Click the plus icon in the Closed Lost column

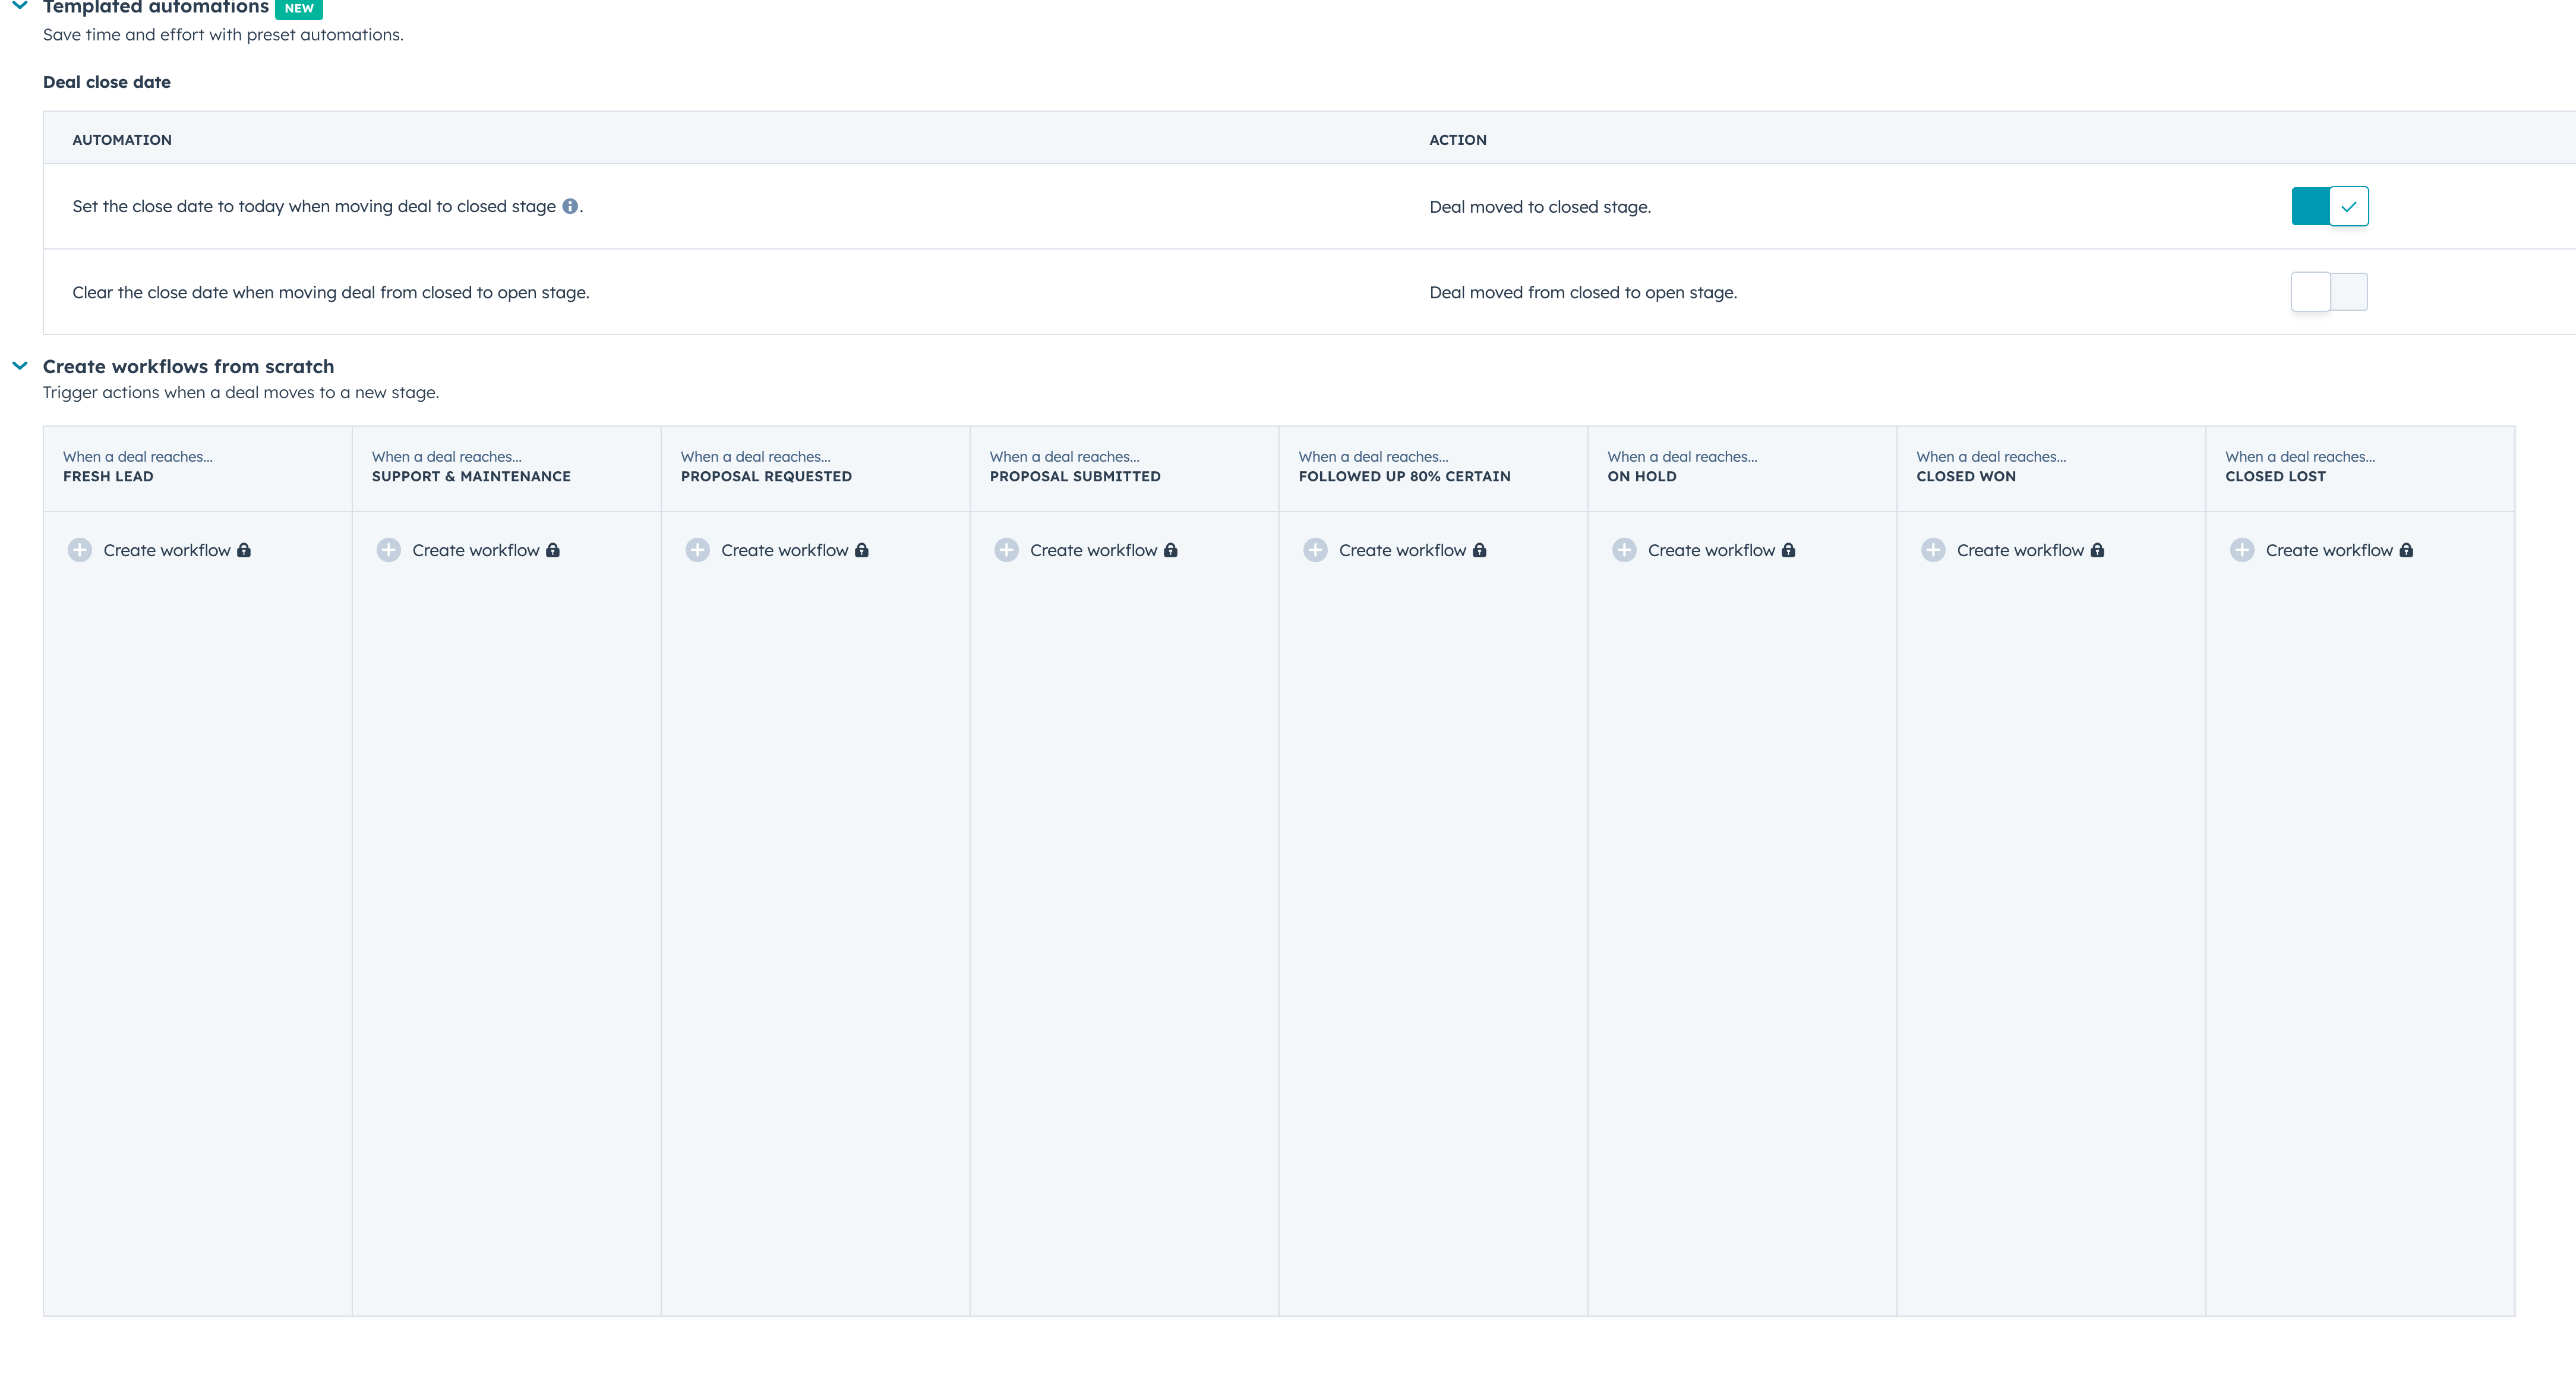(x=2242, y=550)
